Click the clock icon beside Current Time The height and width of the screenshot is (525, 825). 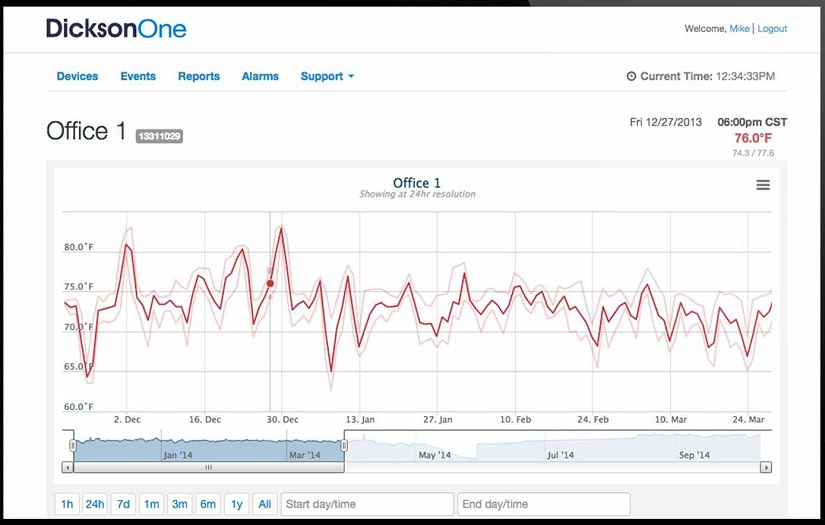(631, 76)
